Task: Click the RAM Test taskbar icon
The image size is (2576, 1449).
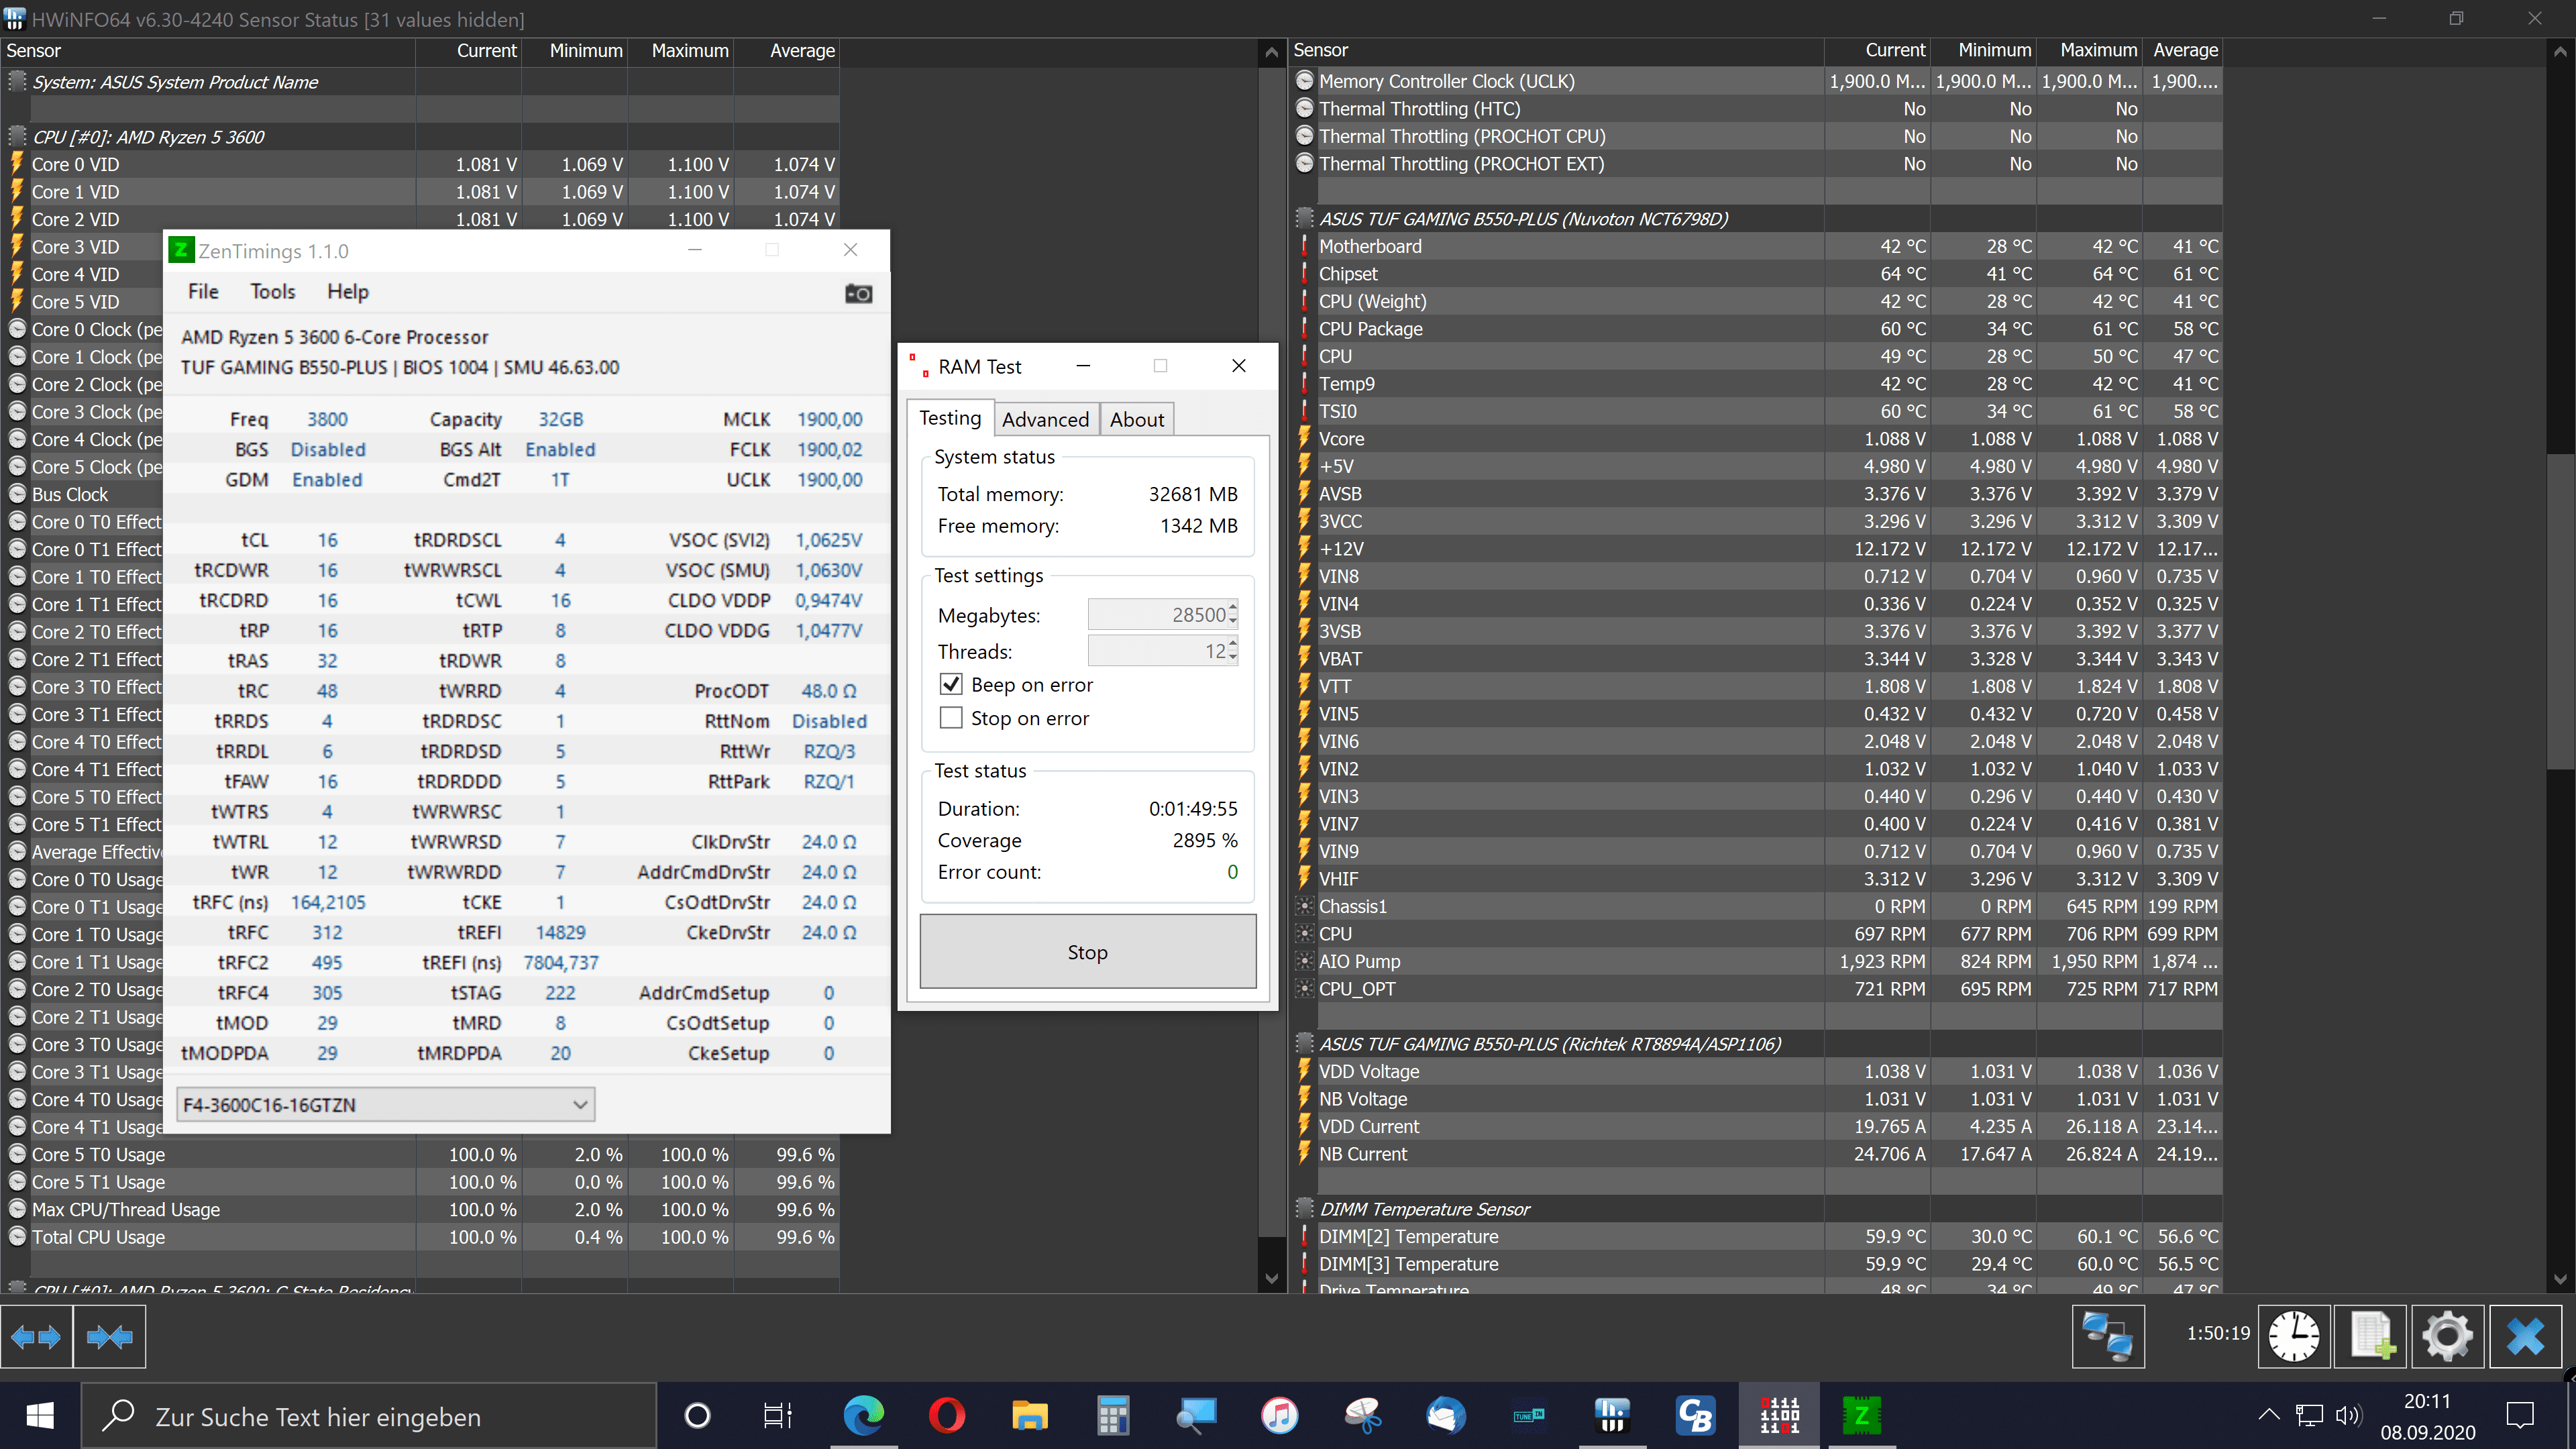Action: (1779, 1416)
